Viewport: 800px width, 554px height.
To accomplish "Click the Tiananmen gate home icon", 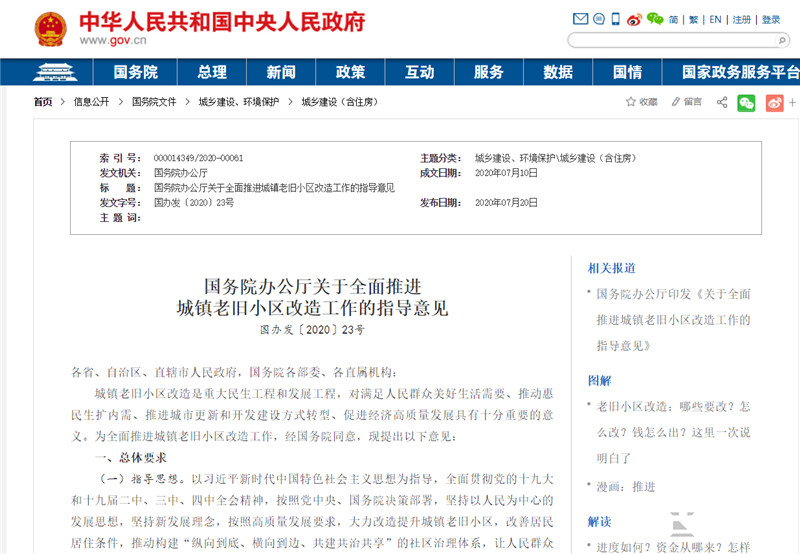I will [47, 72].
